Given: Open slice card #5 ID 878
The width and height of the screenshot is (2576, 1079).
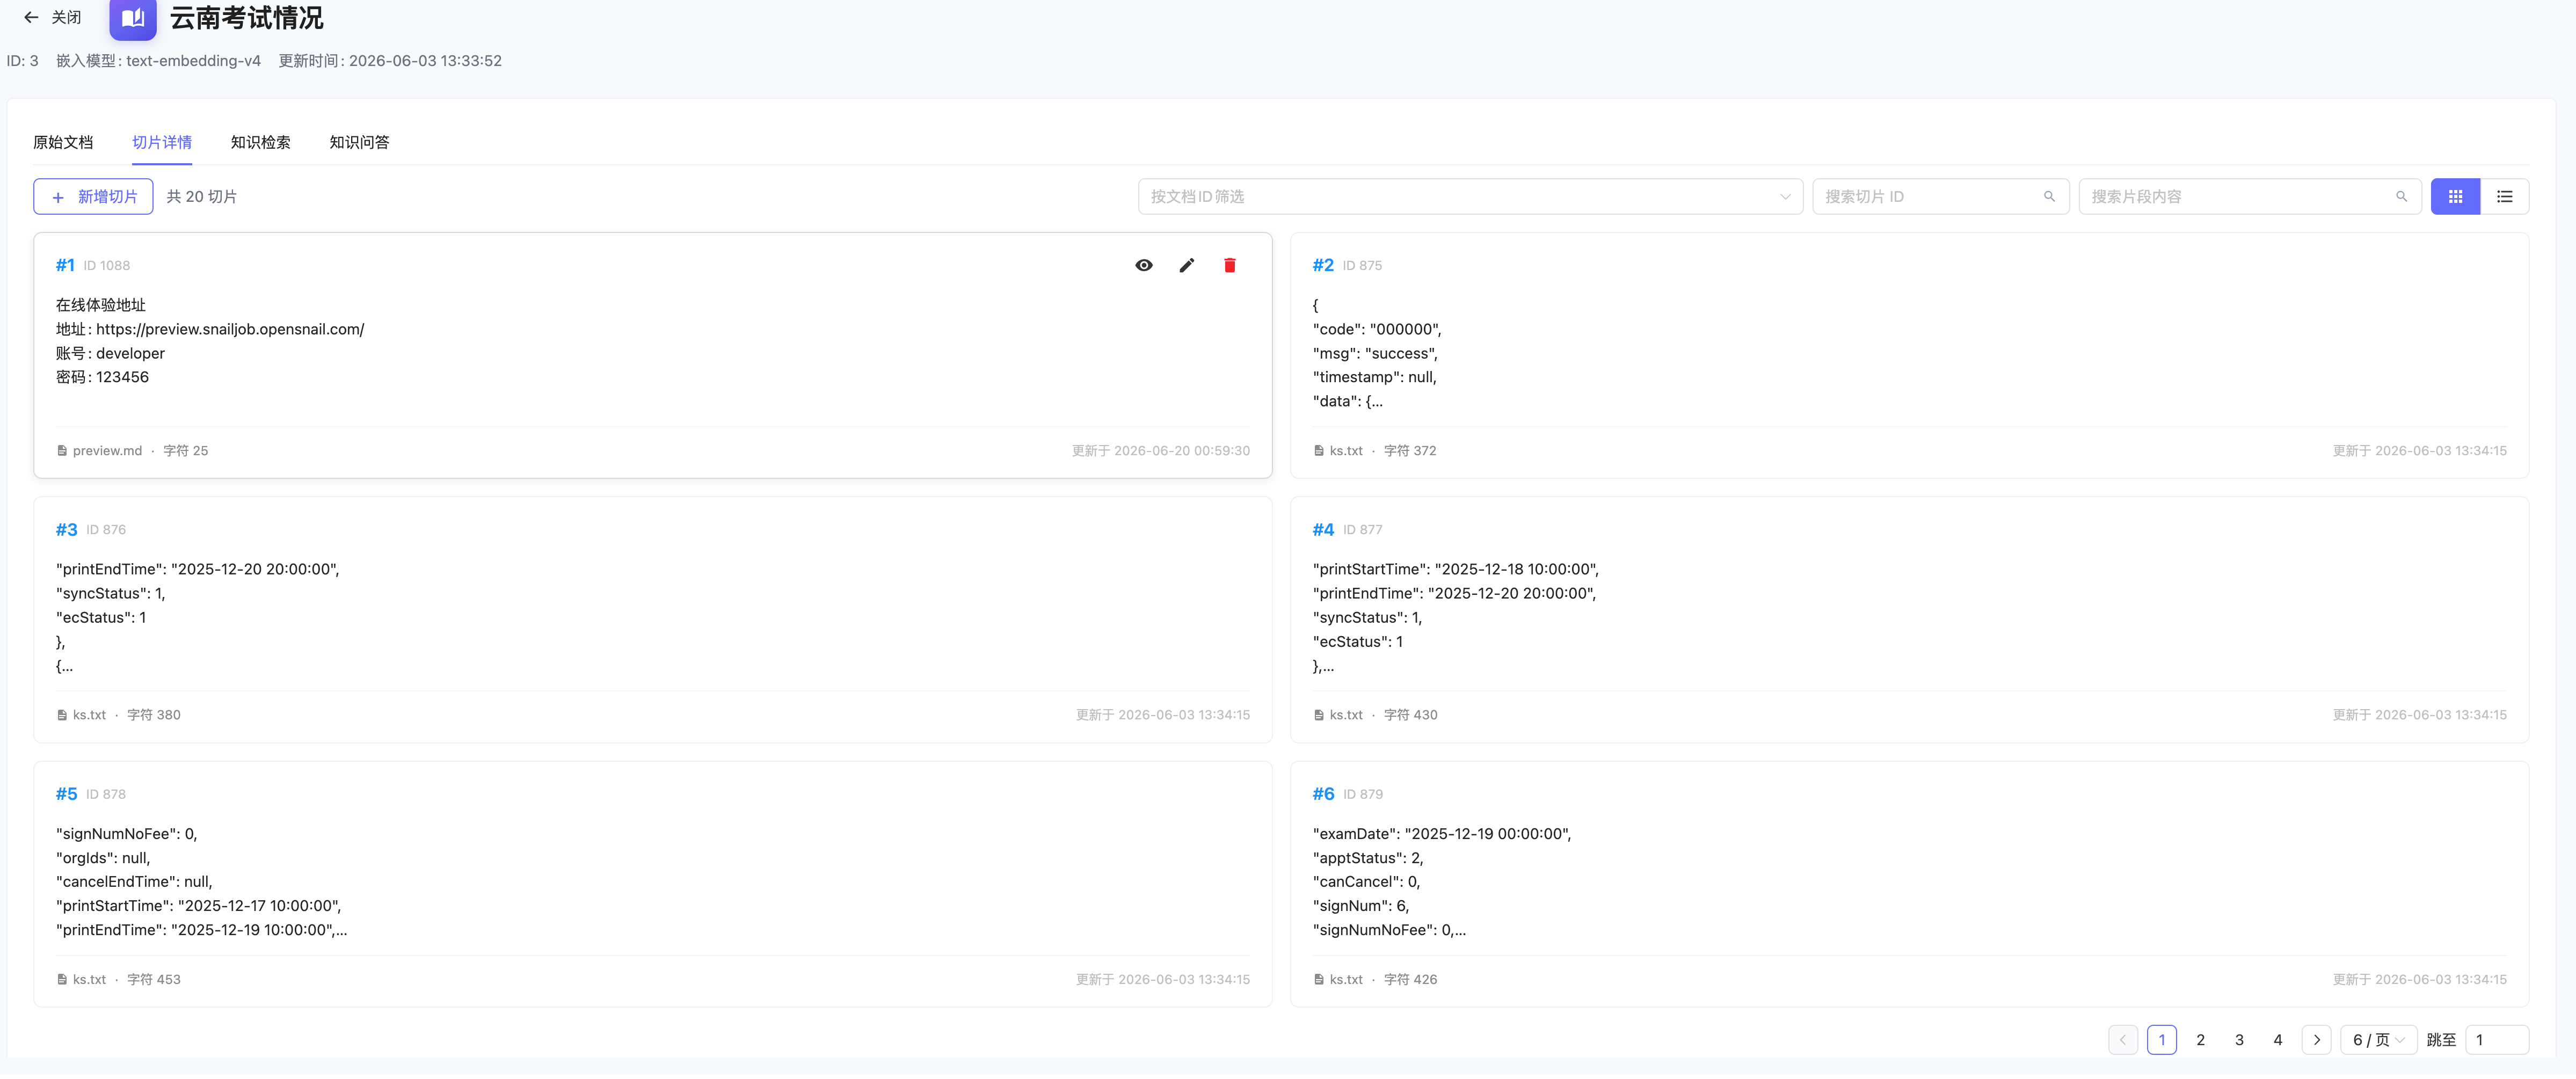Looking at the screenshot, I should click(652, 884).
